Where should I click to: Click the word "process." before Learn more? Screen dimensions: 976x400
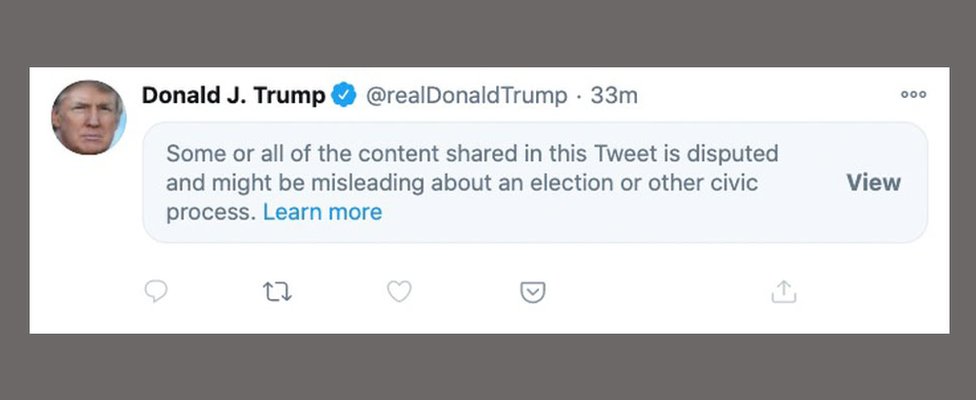(x=211, y=212)
